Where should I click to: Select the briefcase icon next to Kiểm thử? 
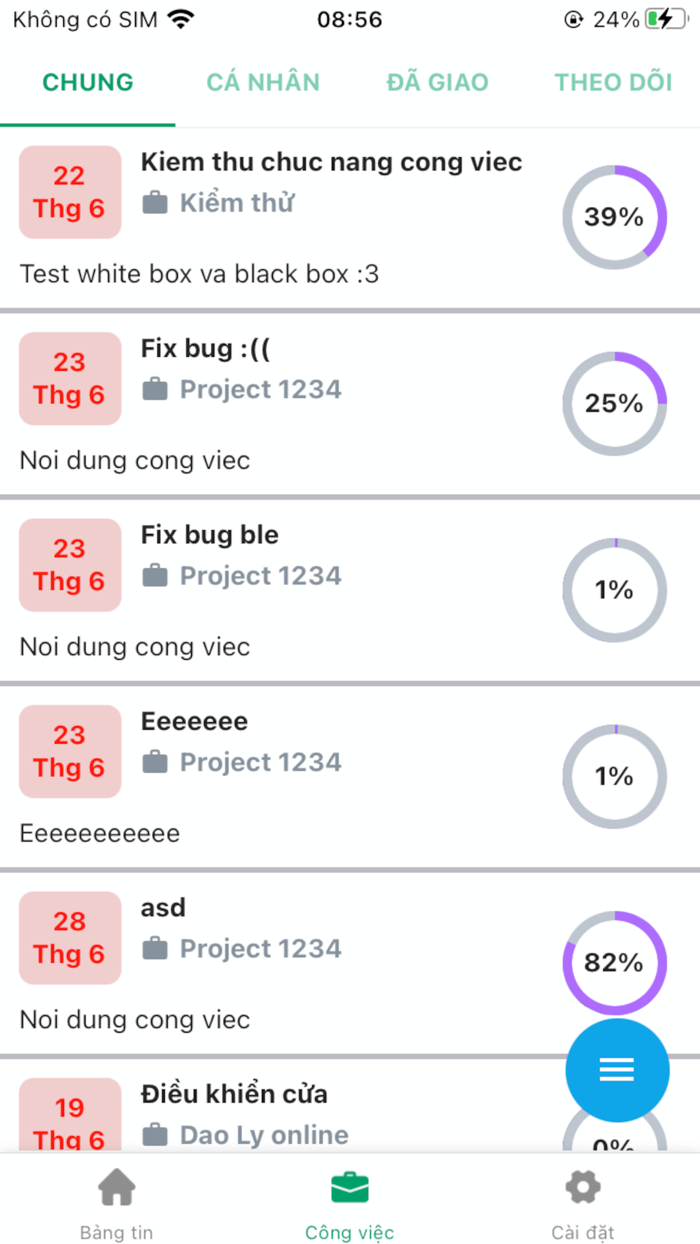[156, 202]
